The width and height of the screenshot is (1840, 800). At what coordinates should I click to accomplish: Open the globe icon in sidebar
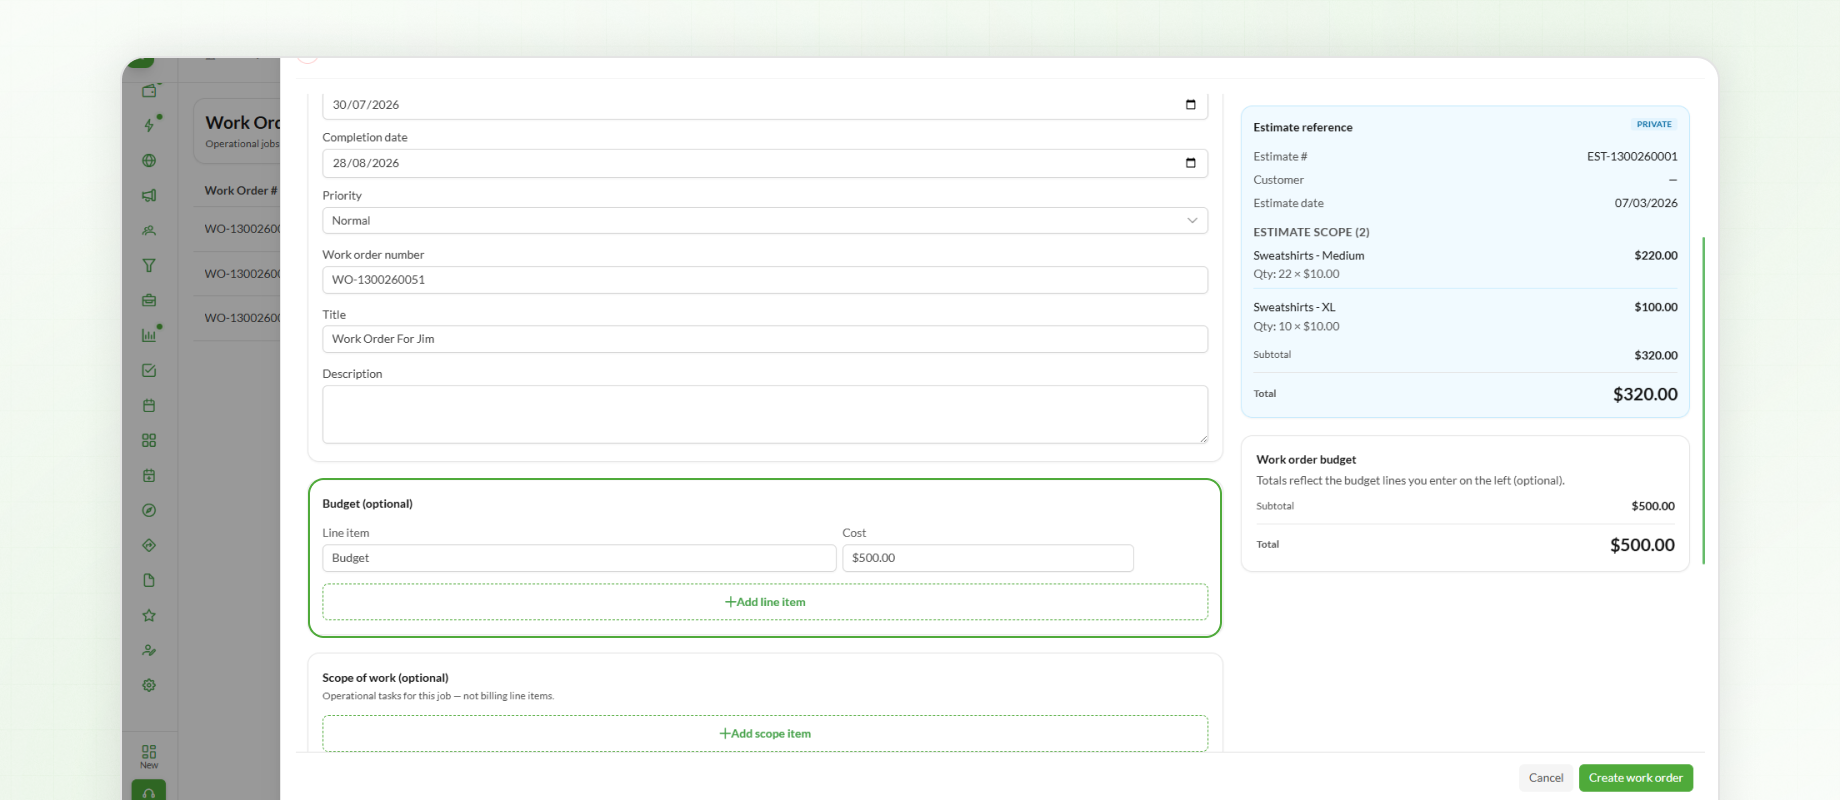pyautogui.click(x=149, y=160)
